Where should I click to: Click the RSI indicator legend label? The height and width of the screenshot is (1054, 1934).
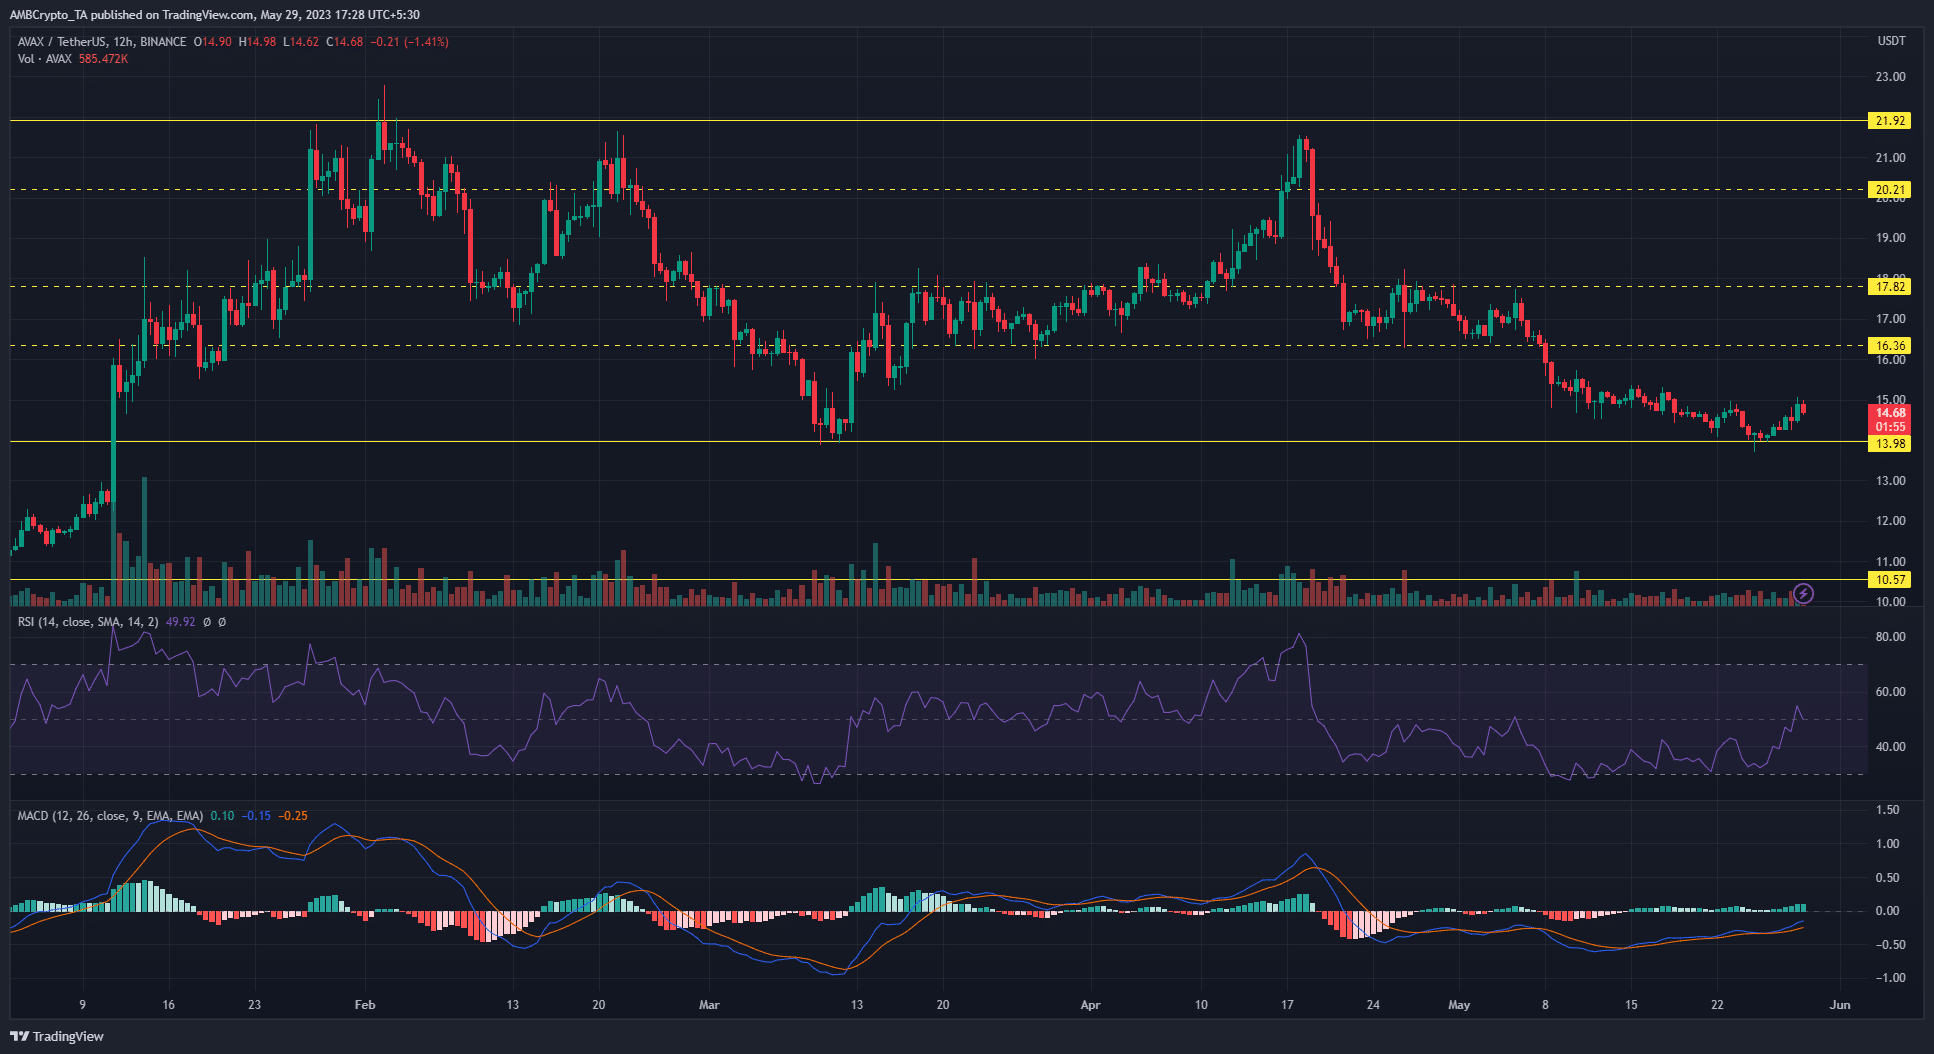pyautogui.click(x=88, y=622)
